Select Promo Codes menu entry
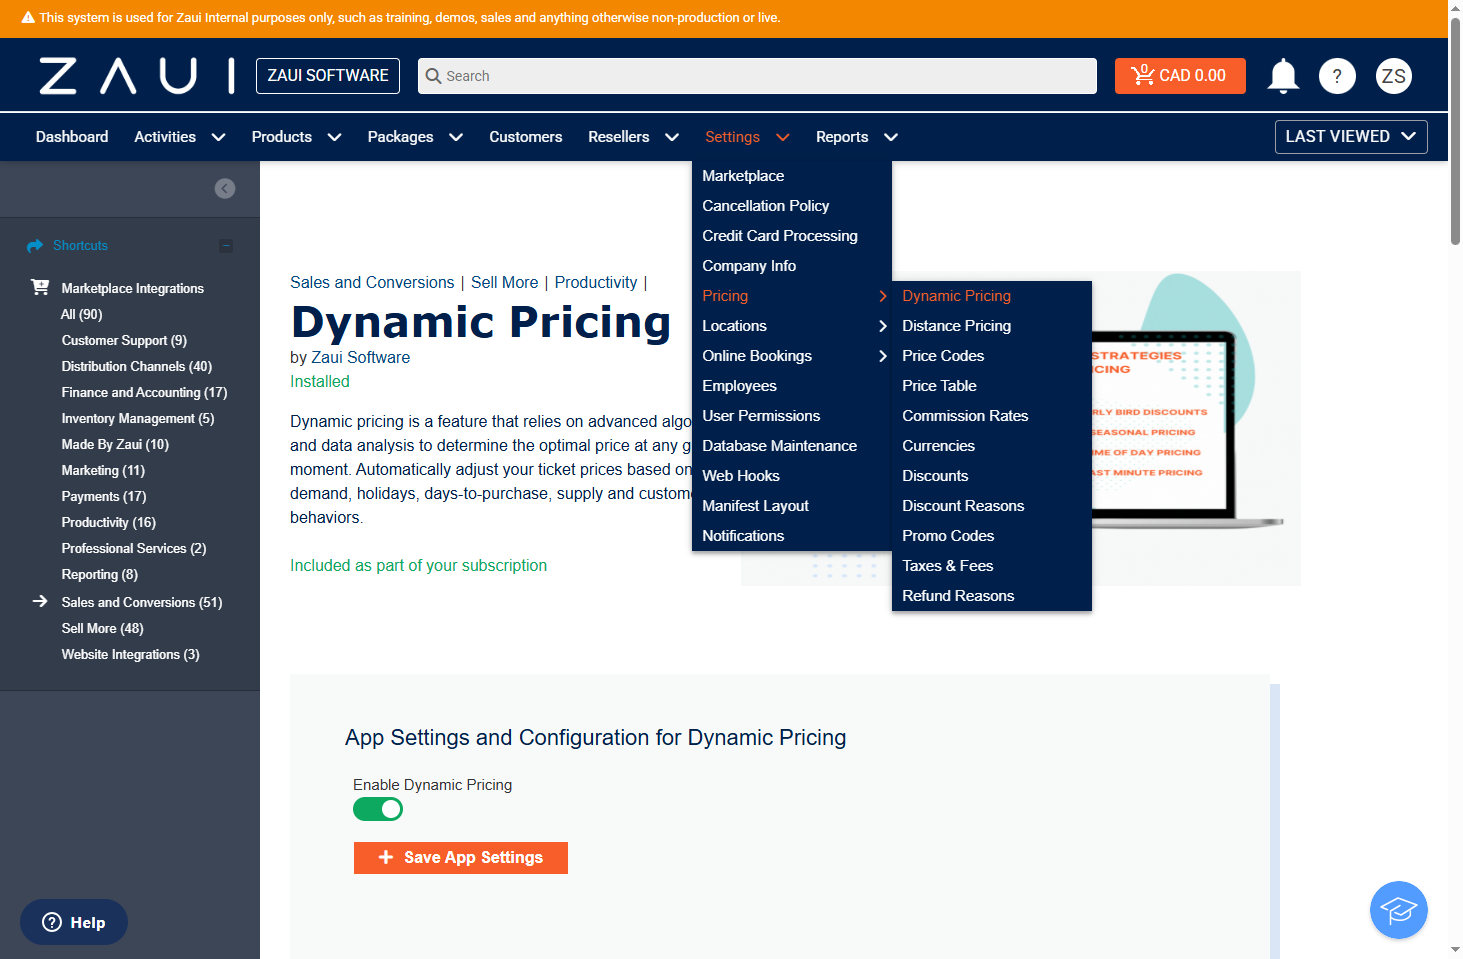 948,536
